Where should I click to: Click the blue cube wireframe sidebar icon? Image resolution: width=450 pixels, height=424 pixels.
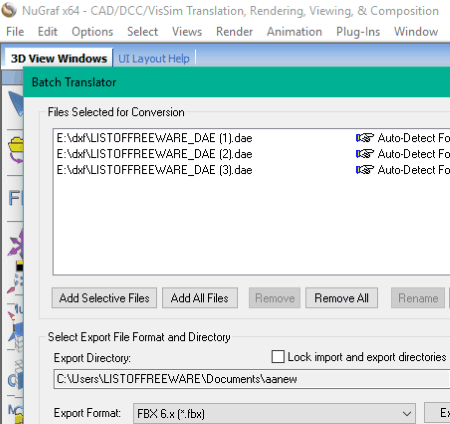tap(17, 336)
